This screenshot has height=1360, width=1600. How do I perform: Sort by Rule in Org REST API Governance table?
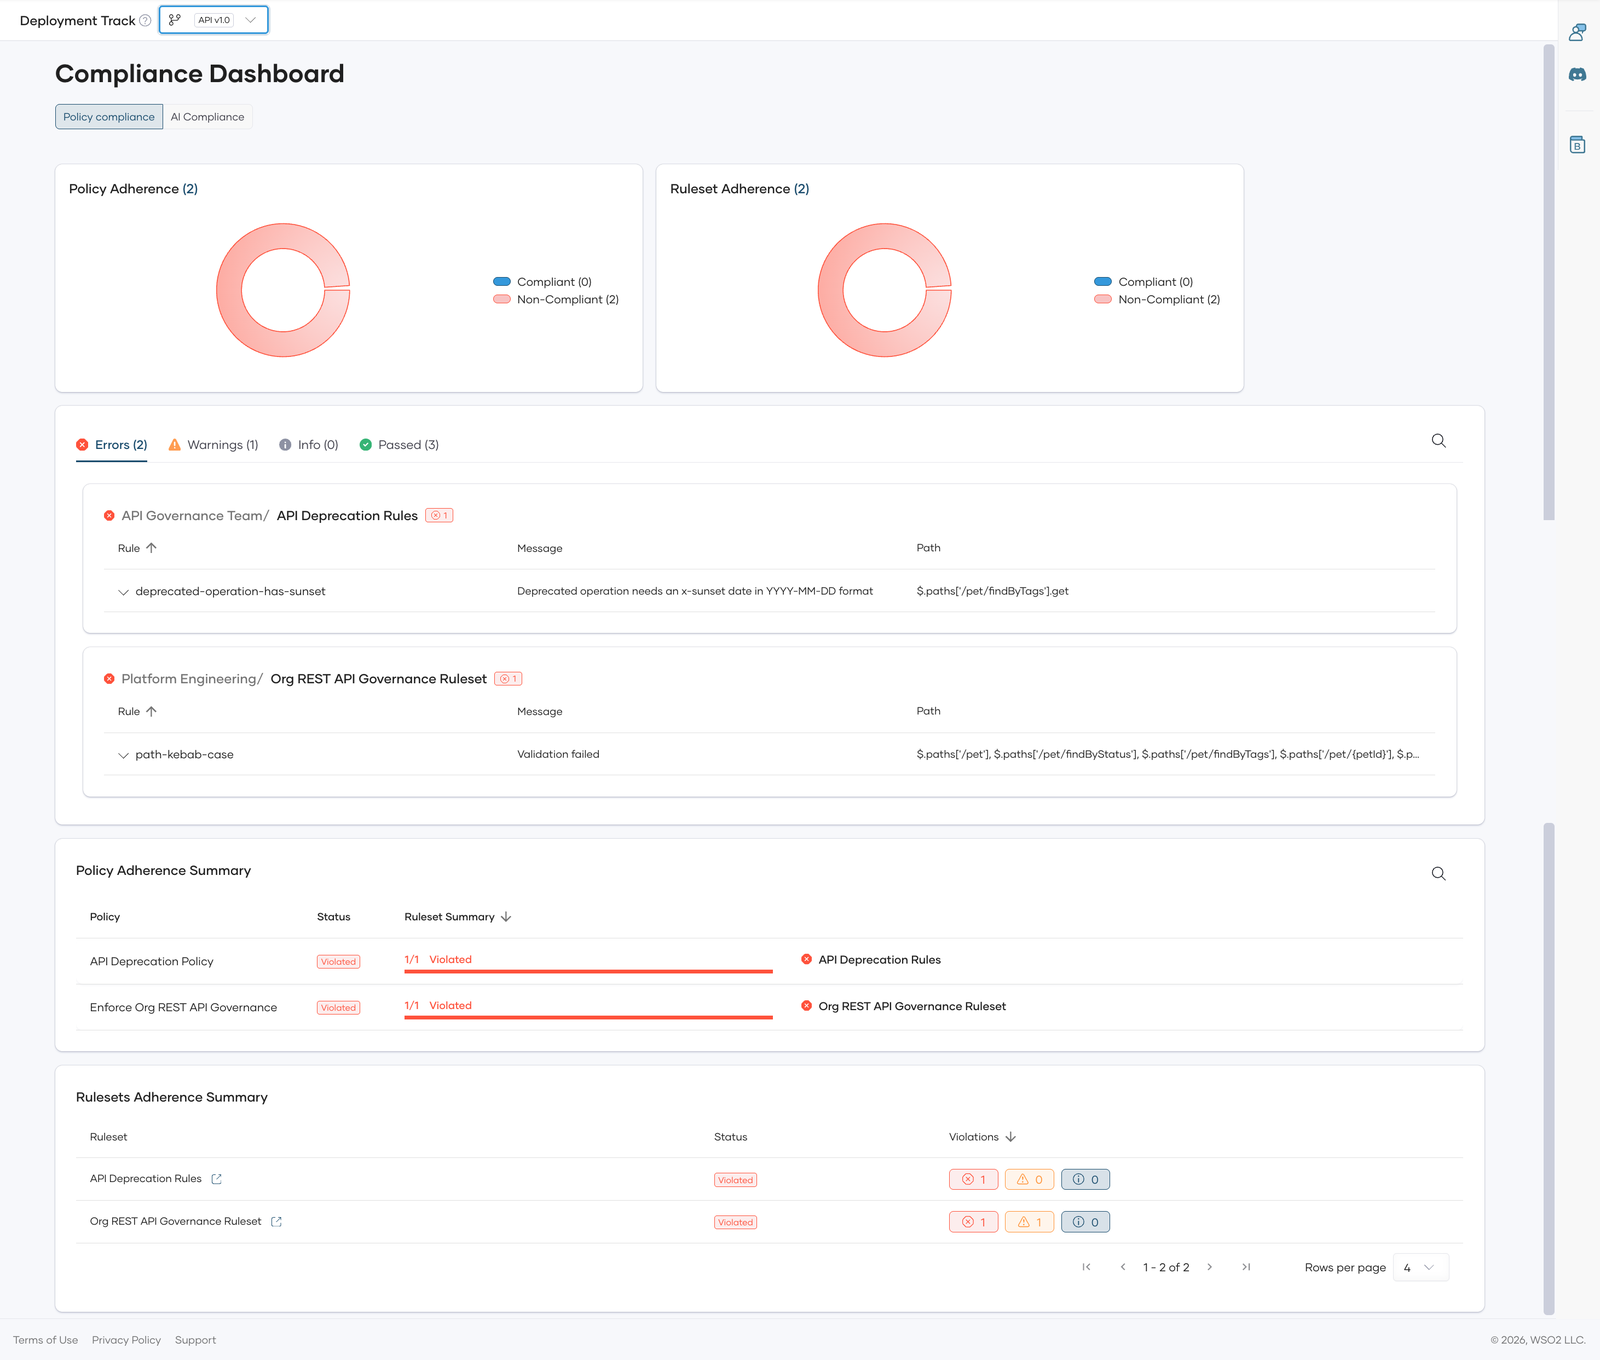tap(151, 711)
